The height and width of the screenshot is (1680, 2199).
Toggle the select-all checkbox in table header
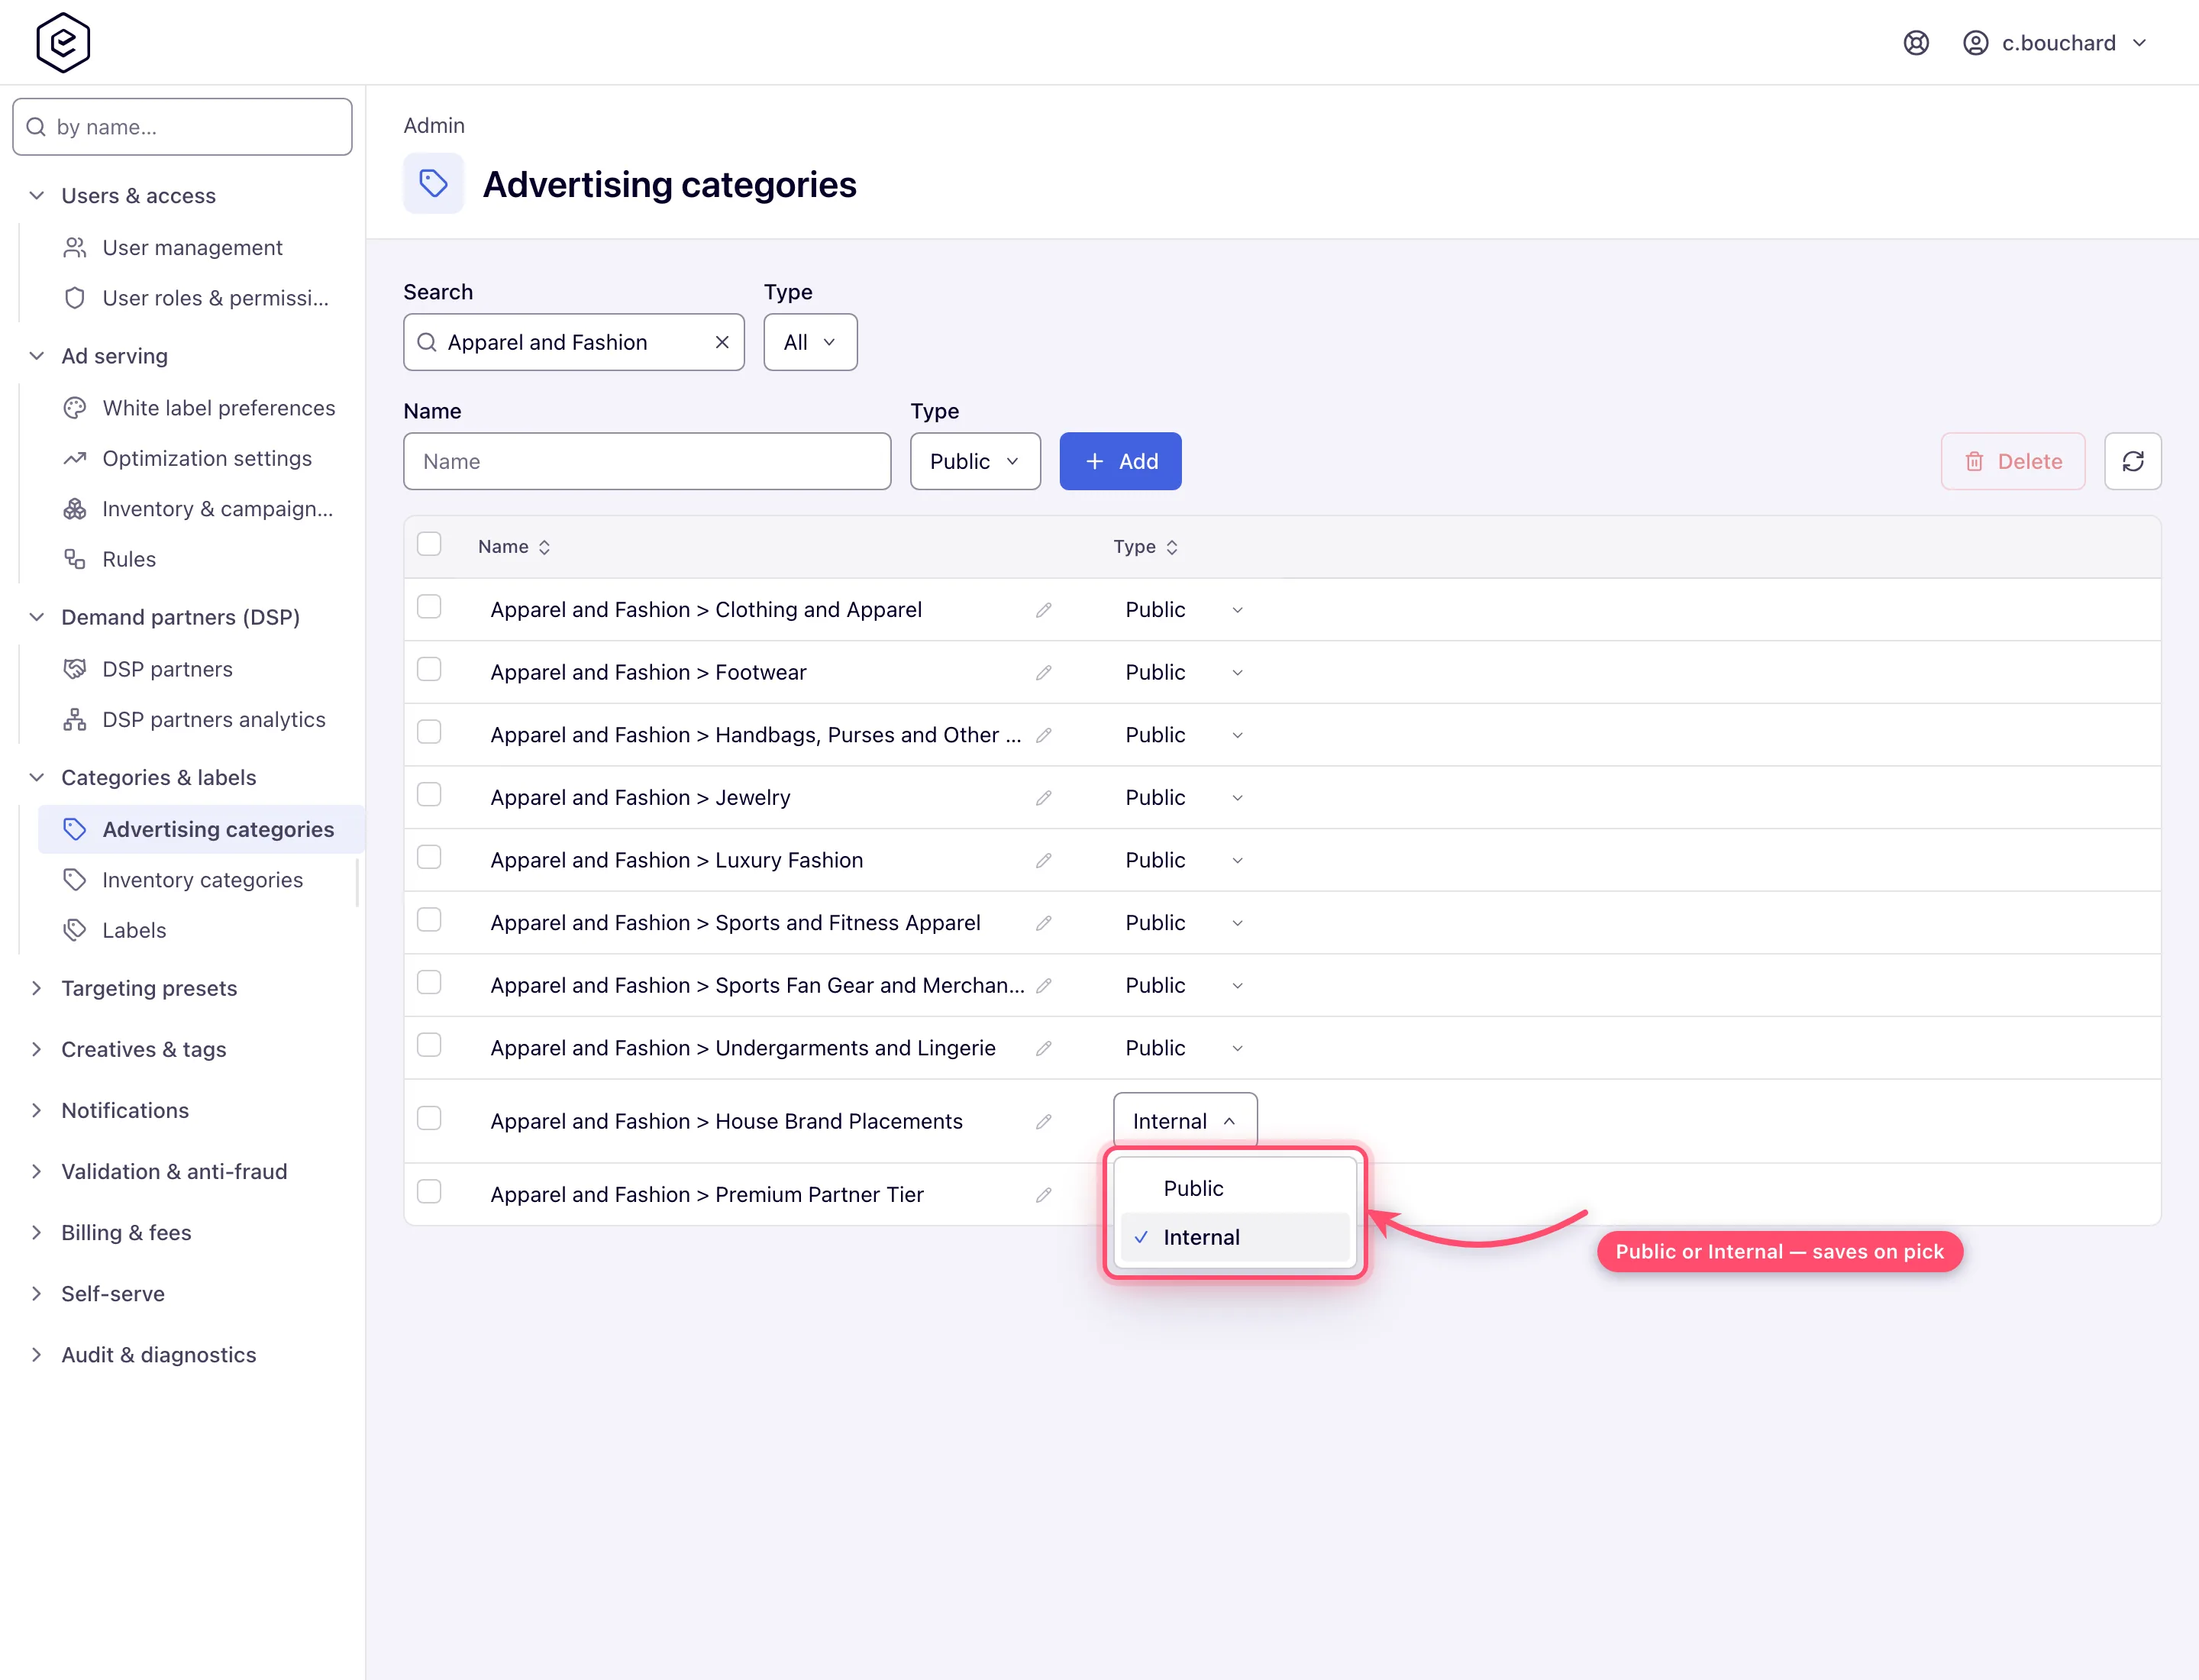(x=429, y=544)
